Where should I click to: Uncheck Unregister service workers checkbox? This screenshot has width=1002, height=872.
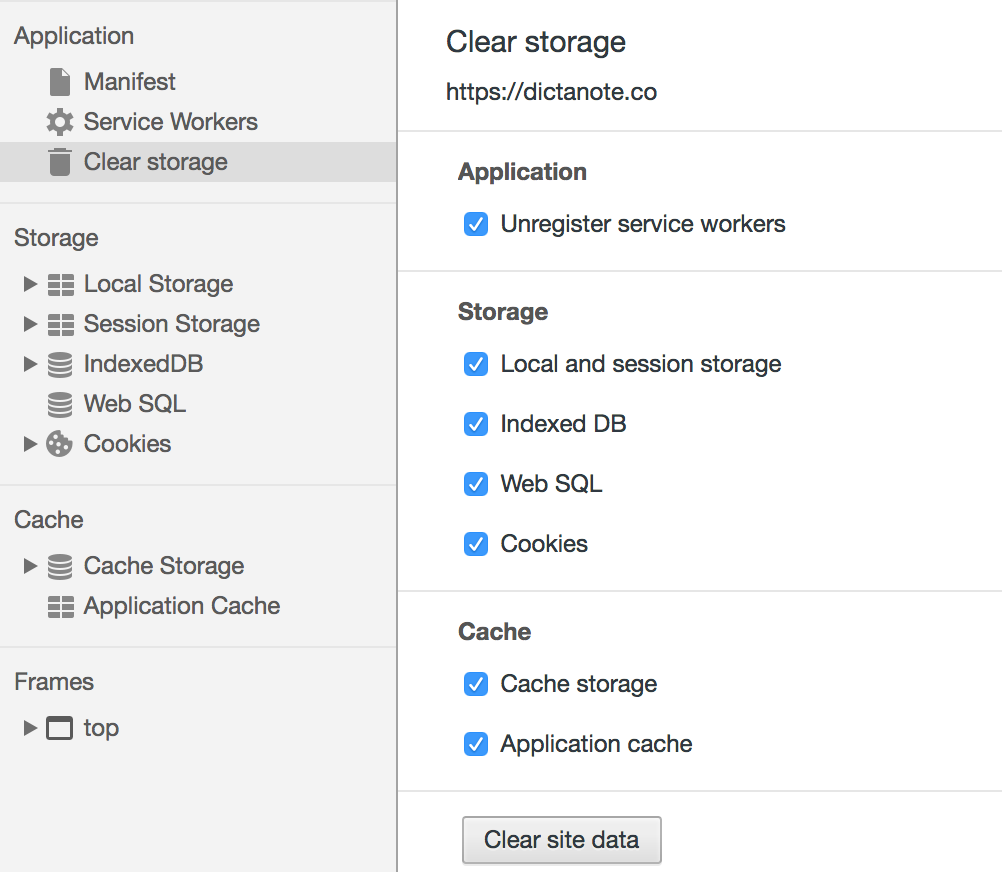point(475,224)
